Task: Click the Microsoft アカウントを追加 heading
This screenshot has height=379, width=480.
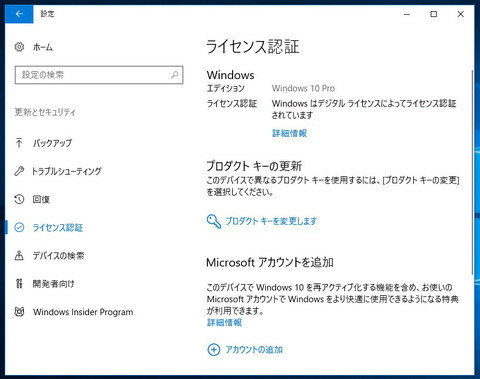Action: coord(270,262)
